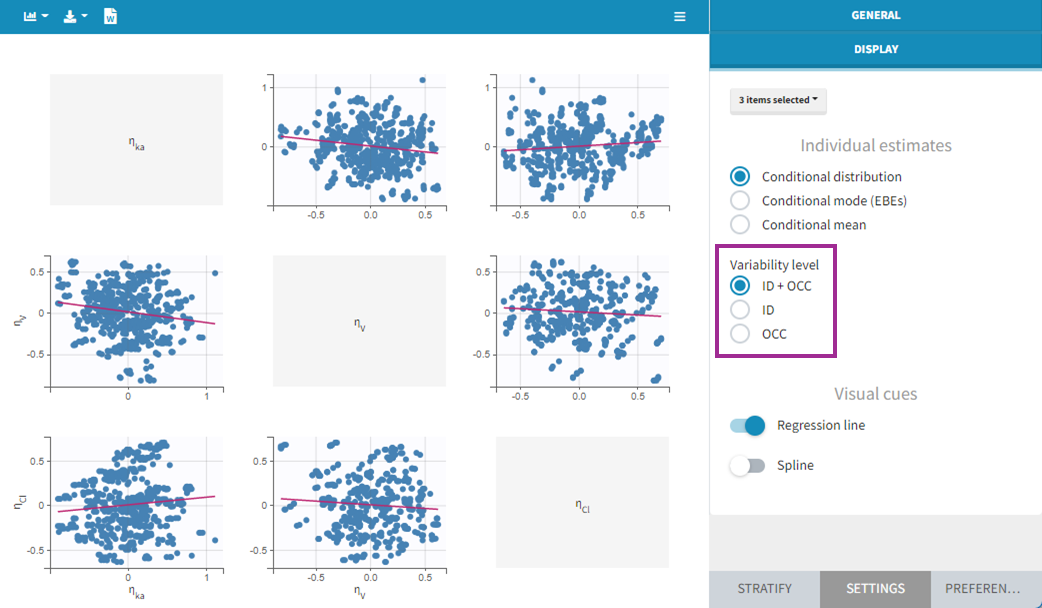Disable the Regression line toggle
1042x608 pixels.
[x=748, y=426]
